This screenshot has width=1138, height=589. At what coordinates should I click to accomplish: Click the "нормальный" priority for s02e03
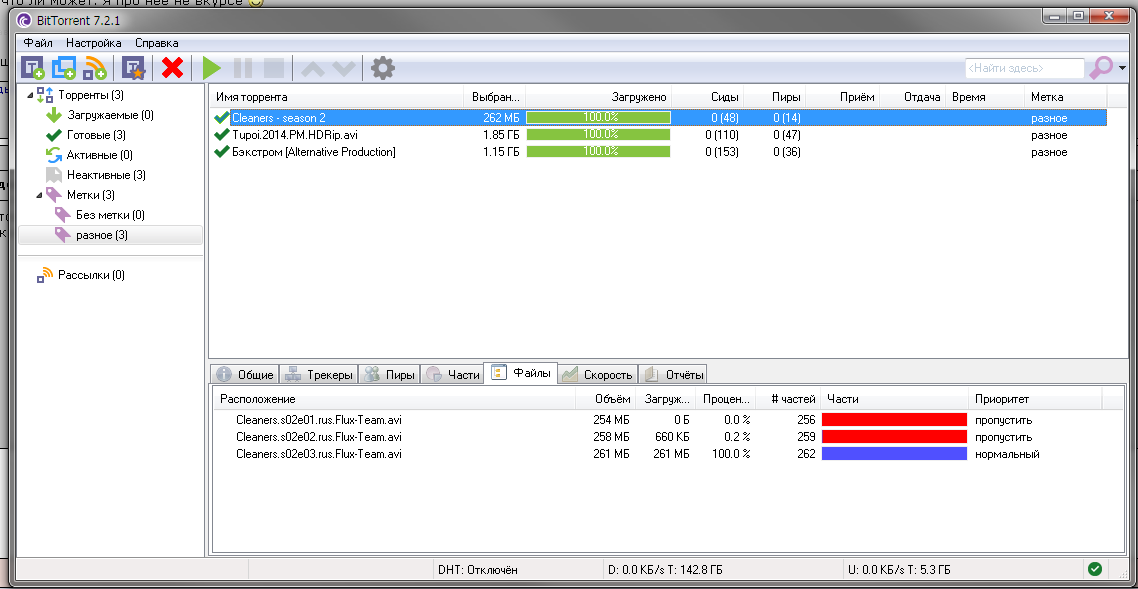pos(1007,454)
